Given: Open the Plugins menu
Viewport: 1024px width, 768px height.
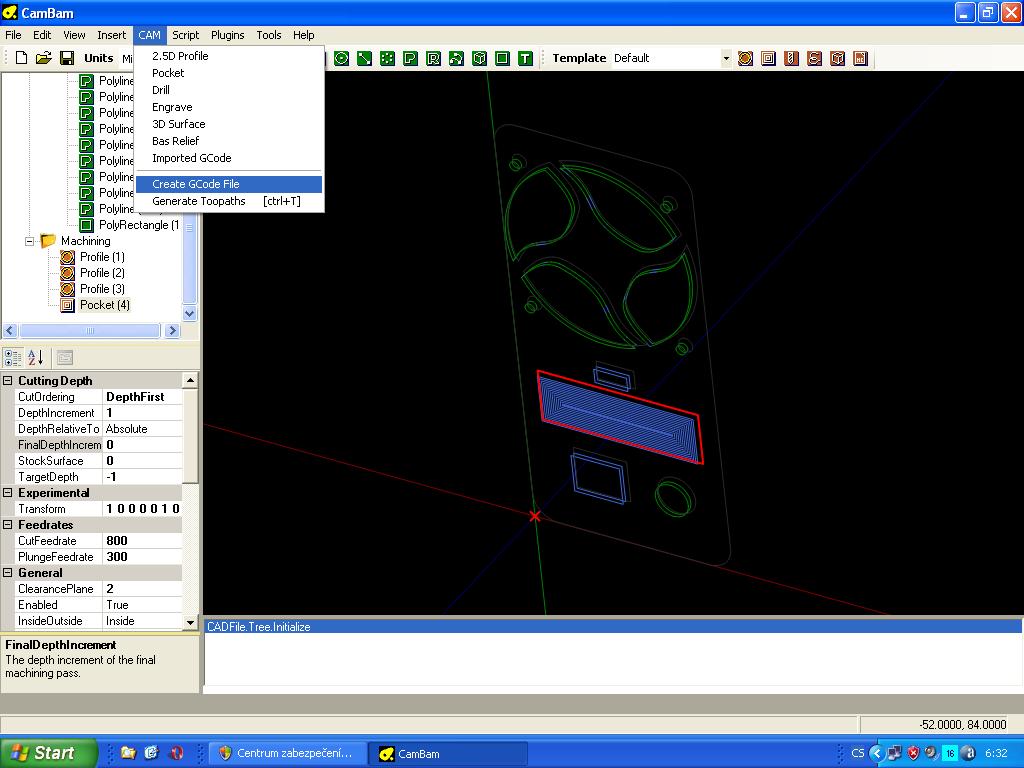Looking at the screenshot, I should click(x=227, y=35).
